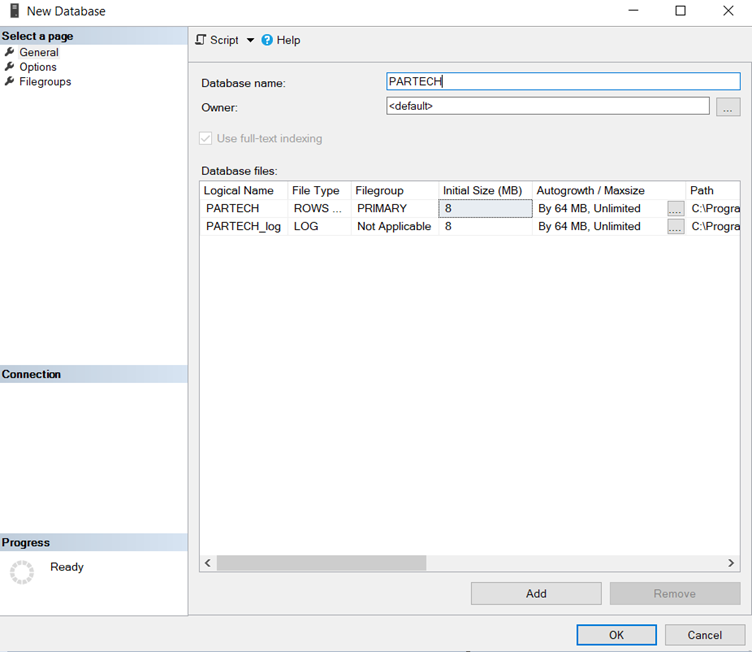Toggle the Use full-text indexing checkbox
The width and height of the screenshot is (752, 652).
click(206, 139)
